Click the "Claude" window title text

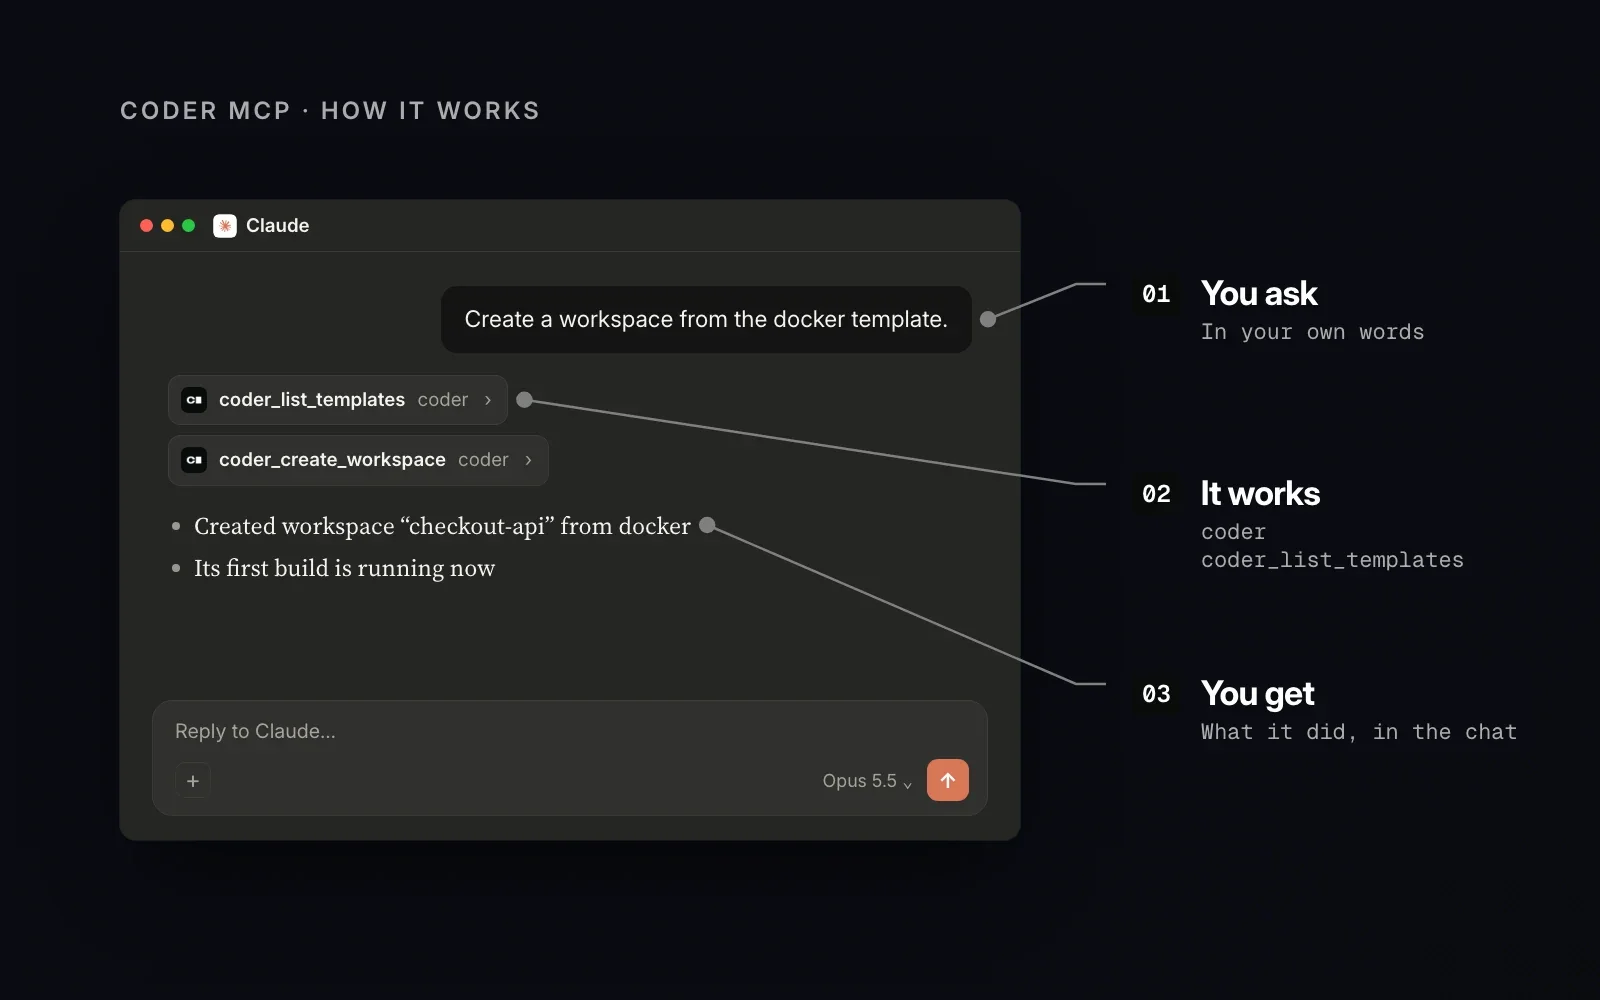point(278,226)
